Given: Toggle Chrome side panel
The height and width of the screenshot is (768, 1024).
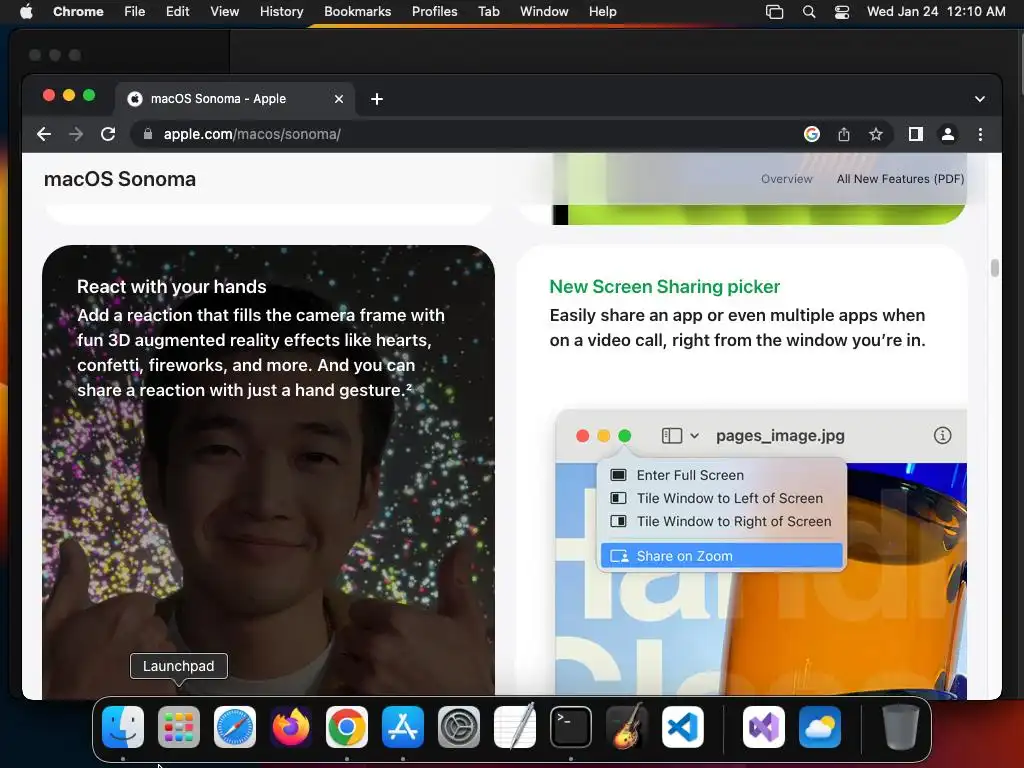Looking at the screenshot, I should coord(916,135).
